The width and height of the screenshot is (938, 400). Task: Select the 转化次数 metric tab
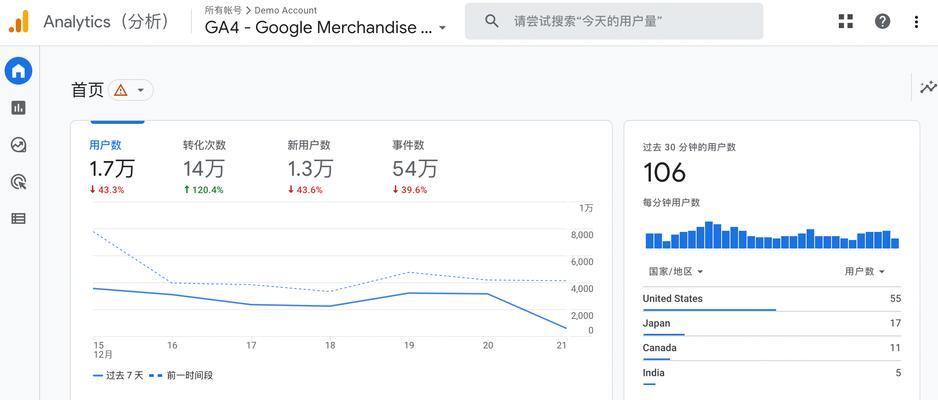(204, 167)
